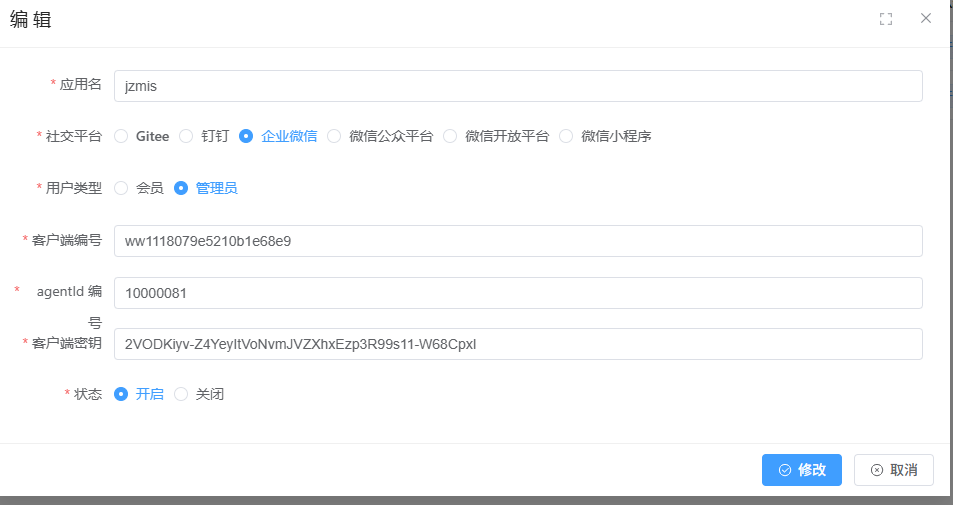This screenshot has width=953, height=505.
Task: Set user type to 会员
Action: [121, 188]
